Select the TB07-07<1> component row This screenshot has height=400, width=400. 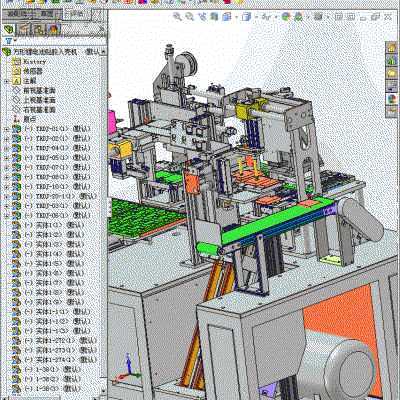(51, 167)
